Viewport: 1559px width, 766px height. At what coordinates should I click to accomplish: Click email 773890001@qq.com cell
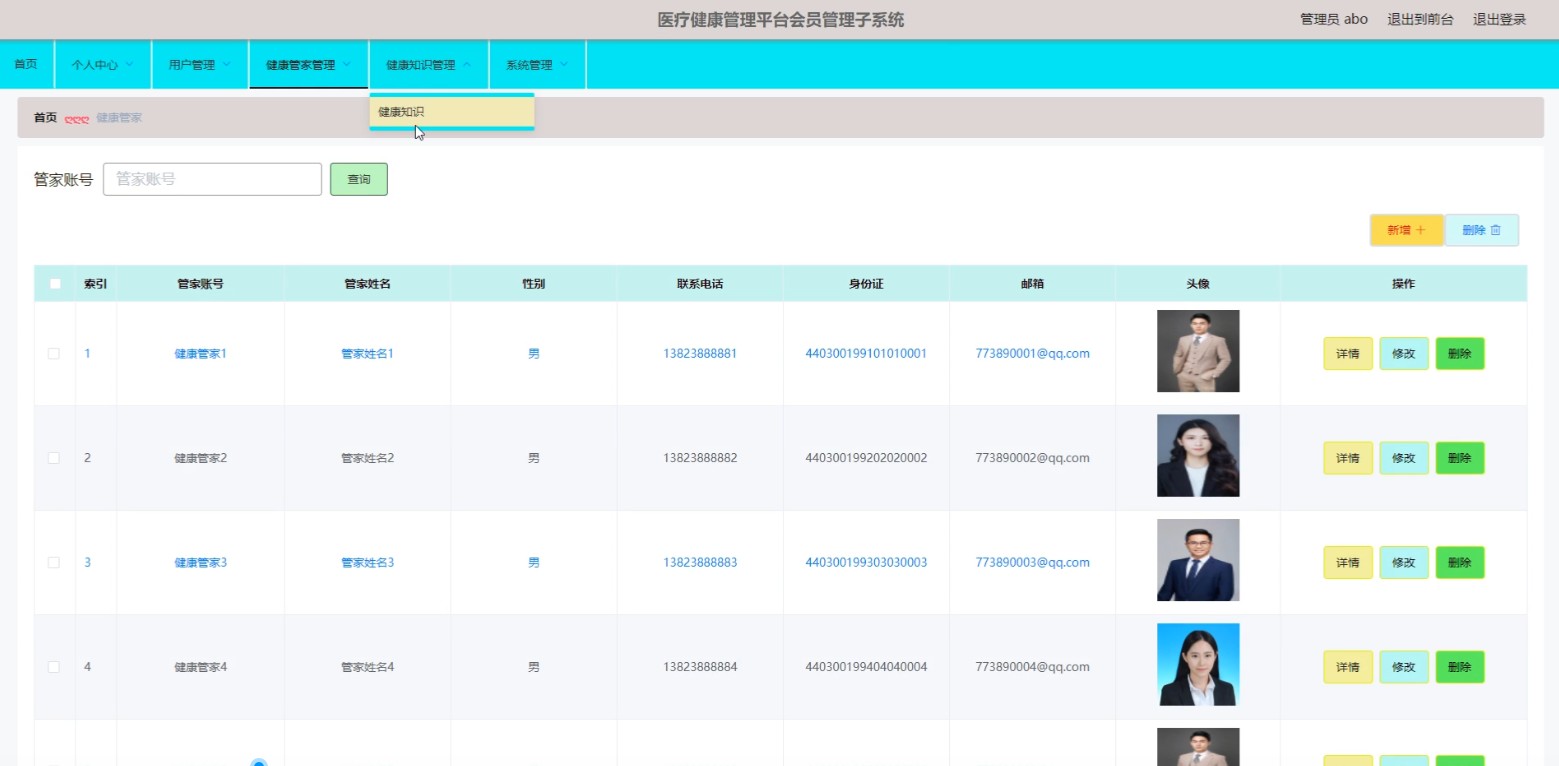click(x=1032, y=354)
